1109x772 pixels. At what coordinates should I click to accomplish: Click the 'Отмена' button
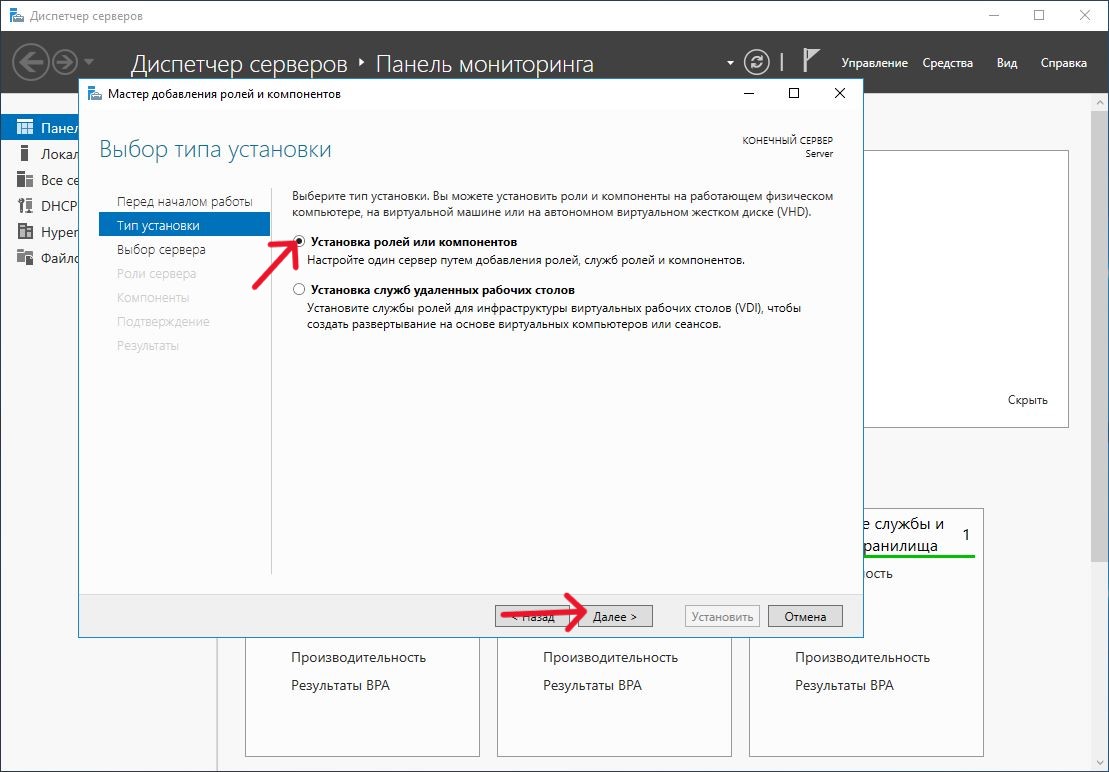804,616
